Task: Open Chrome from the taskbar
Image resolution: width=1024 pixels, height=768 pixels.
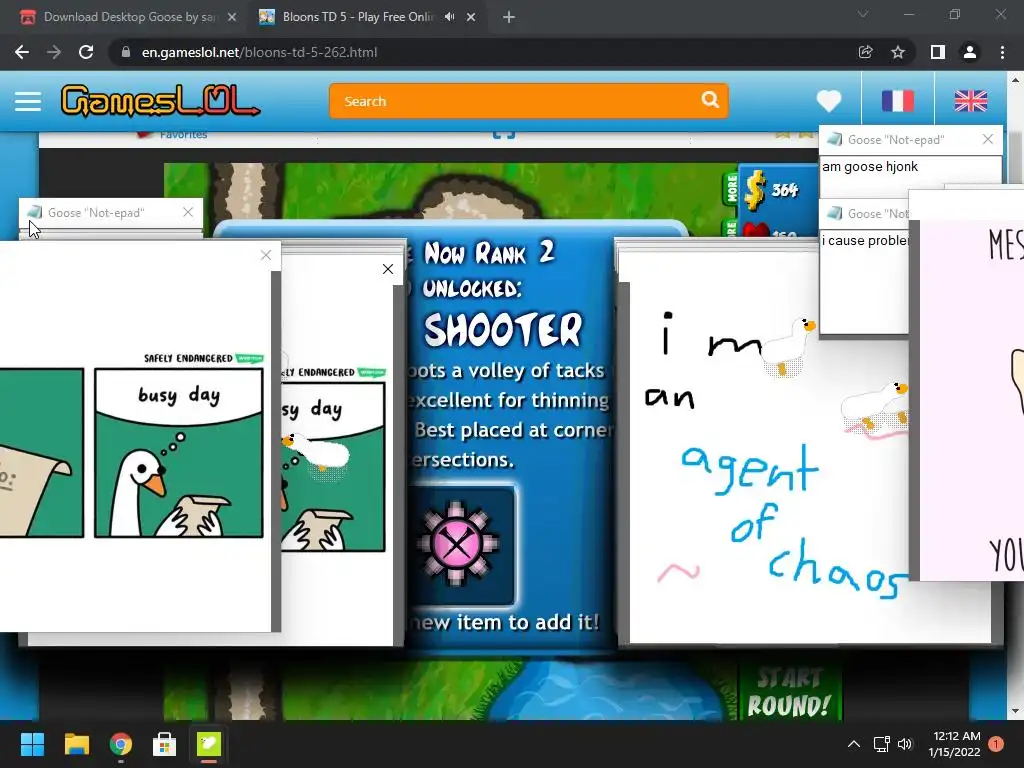Action: coord(121,744)
